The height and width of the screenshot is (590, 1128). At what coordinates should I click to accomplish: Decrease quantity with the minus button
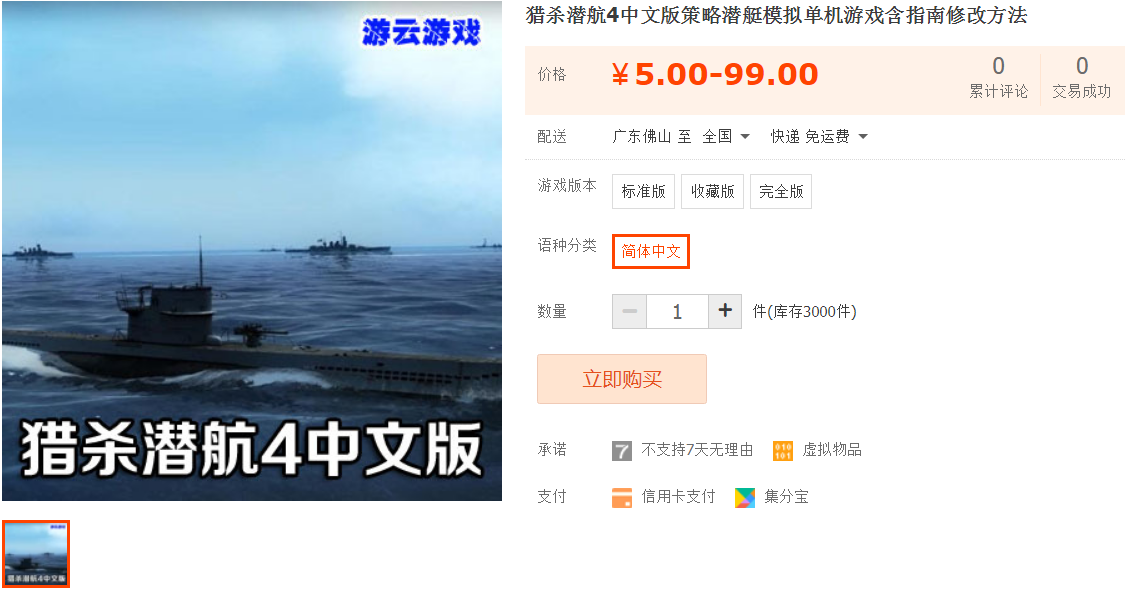click(629, 311)
